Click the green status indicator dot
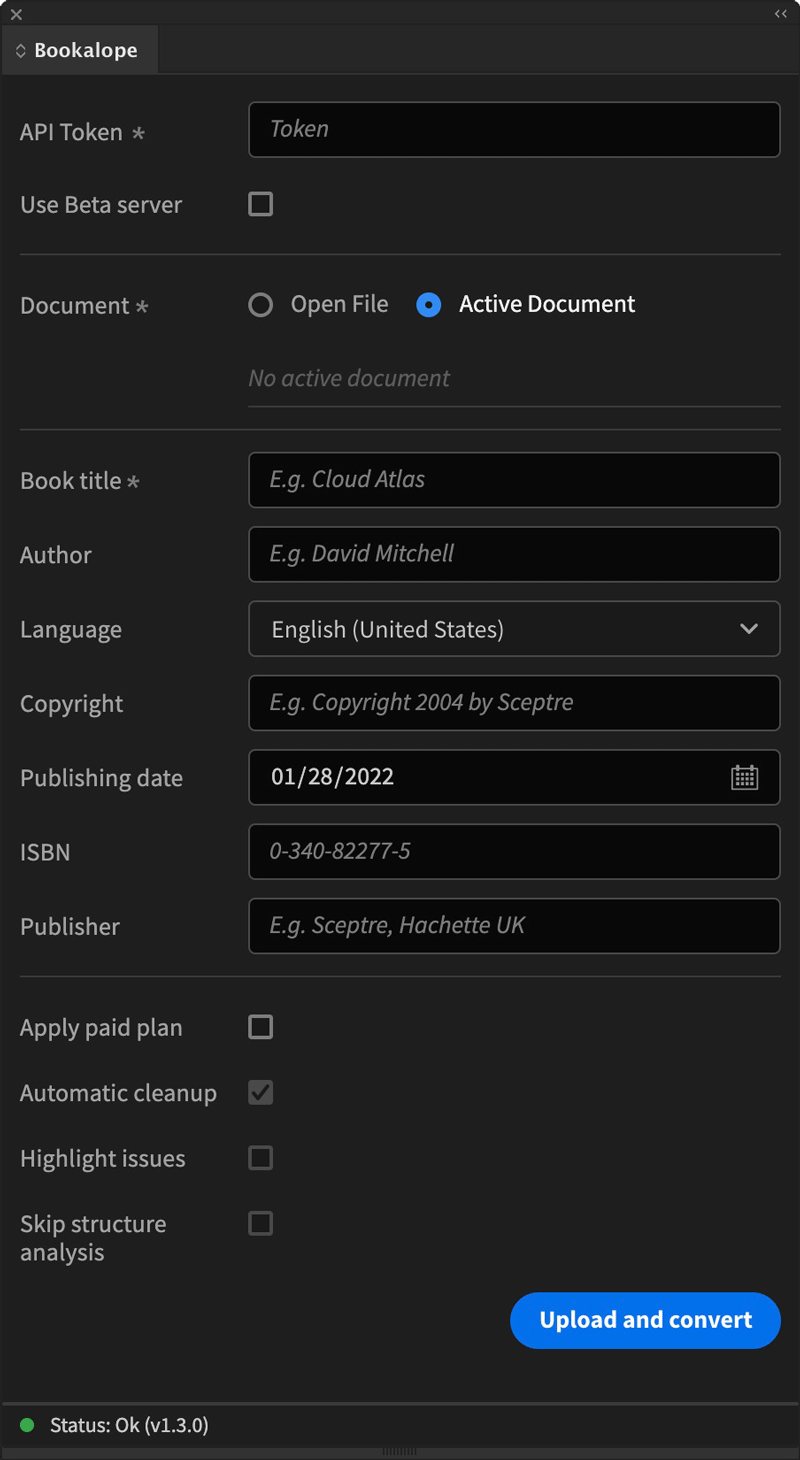The image size is (800, 1460). (x=29, y=1425)
